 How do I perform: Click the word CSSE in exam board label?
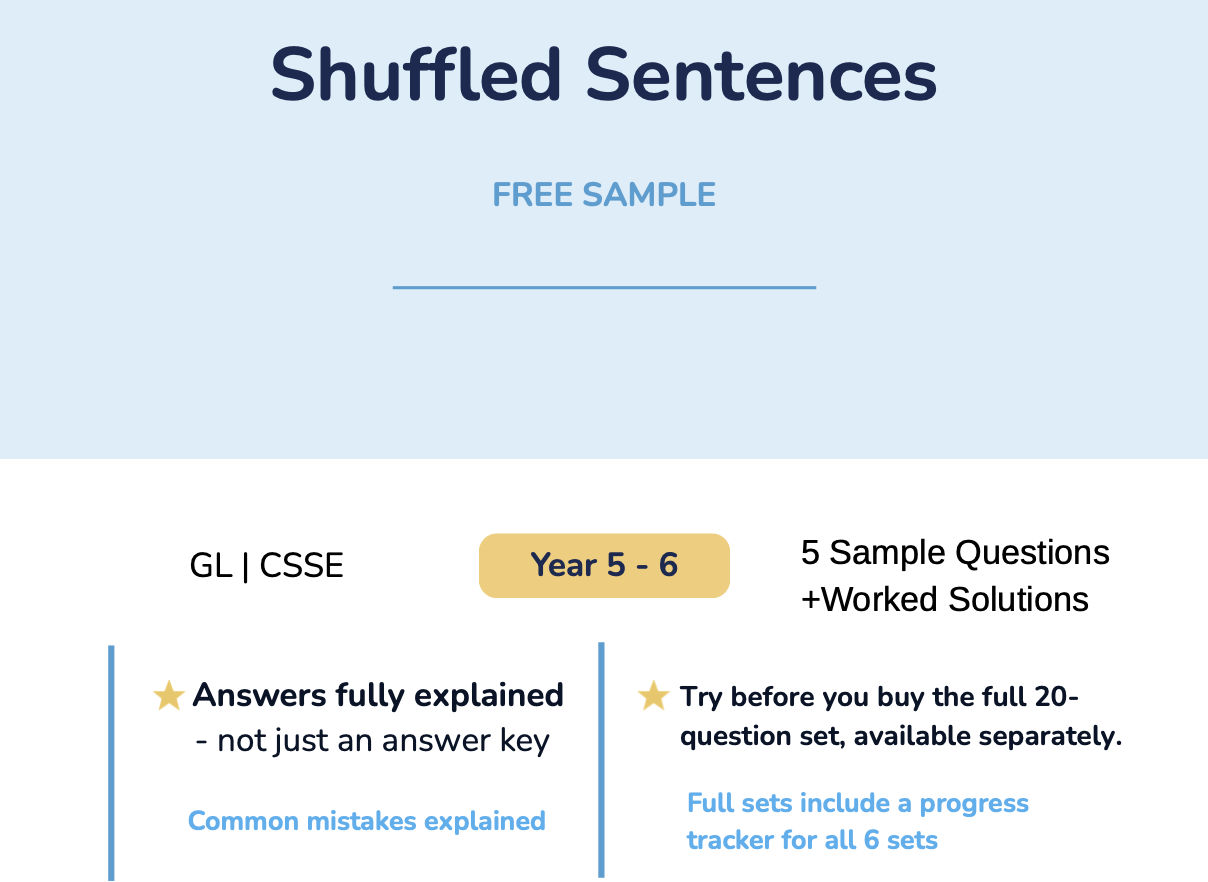tap(301, 566)
